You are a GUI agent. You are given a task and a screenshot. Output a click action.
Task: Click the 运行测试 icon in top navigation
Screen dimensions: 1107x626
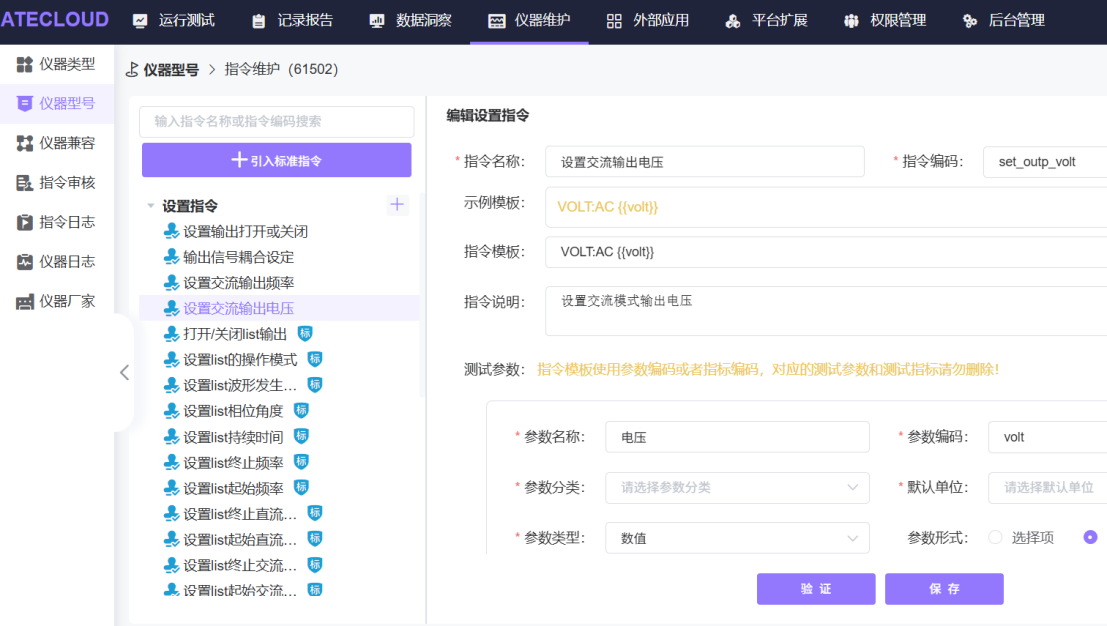coord(140,21)
